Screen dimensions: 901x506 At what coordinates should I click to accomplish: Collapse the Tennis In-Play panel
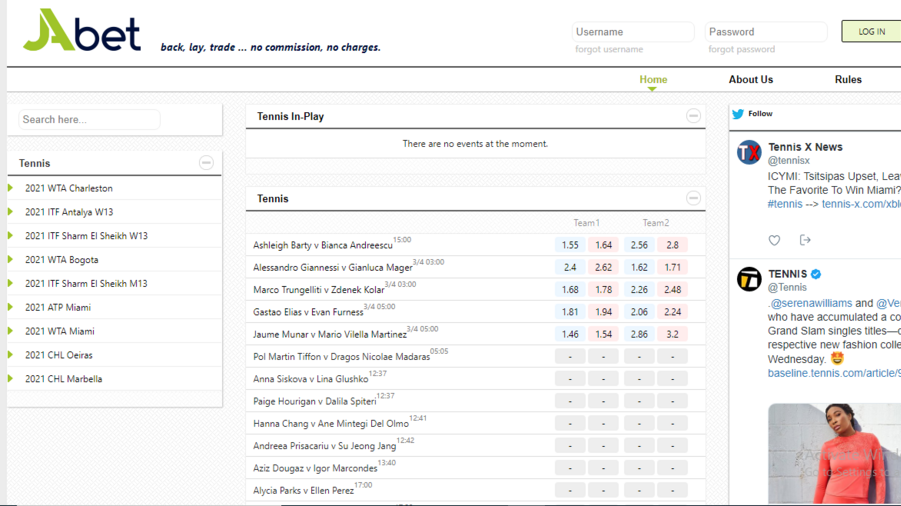click(x=693, y=116)
